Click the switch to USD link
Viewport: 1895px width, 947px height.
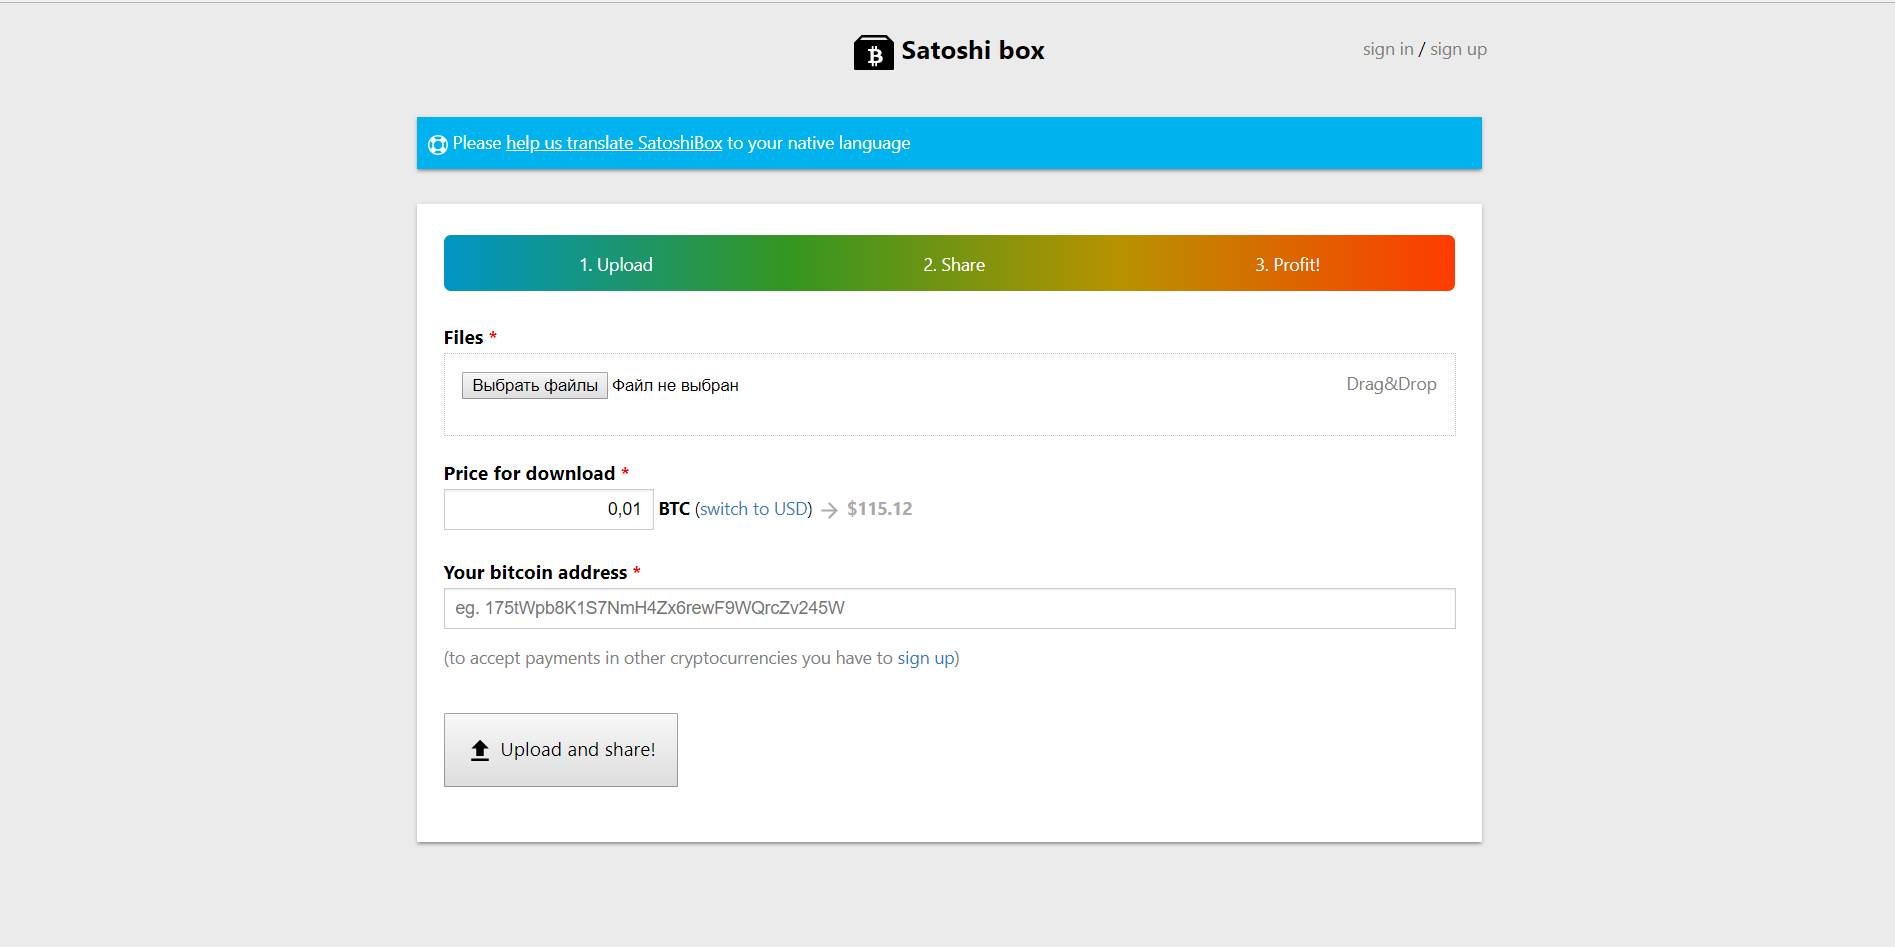(754, 509)
